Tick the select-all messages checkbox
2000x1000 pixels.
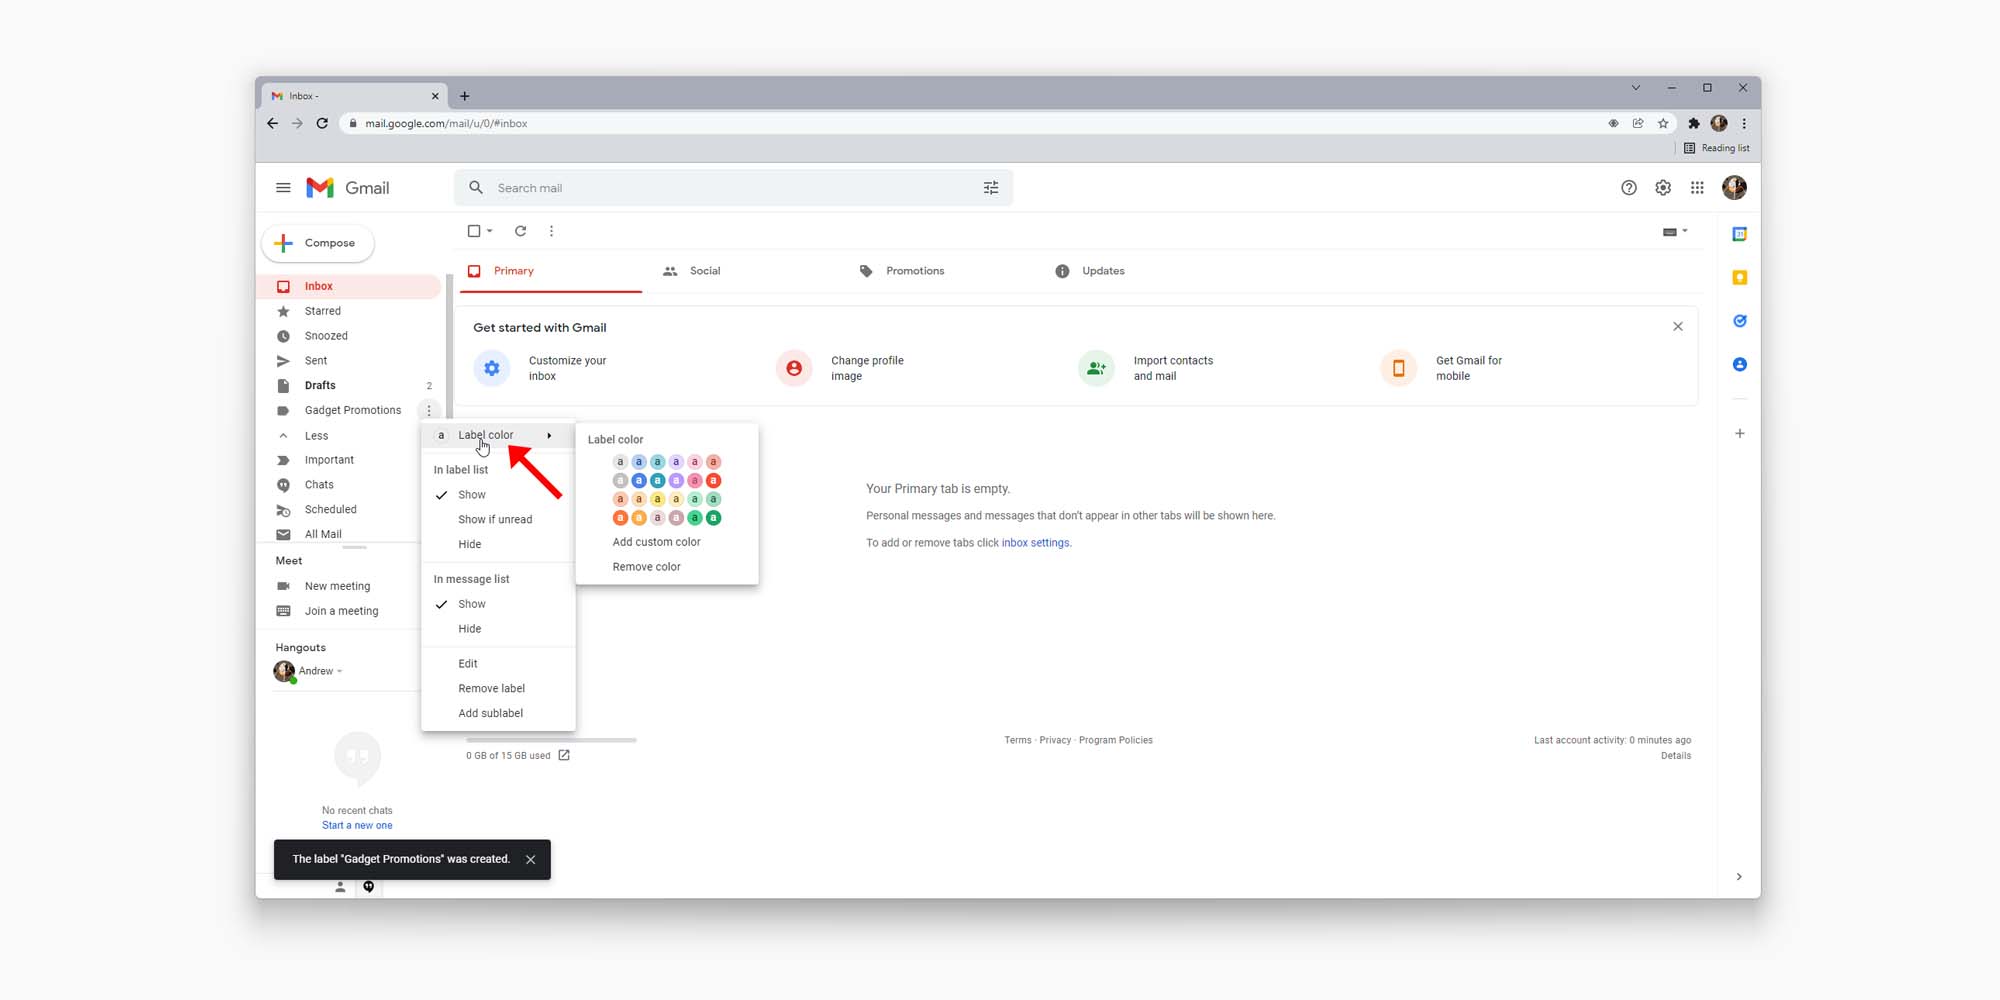pyautogui.click(x=474, y=231)
